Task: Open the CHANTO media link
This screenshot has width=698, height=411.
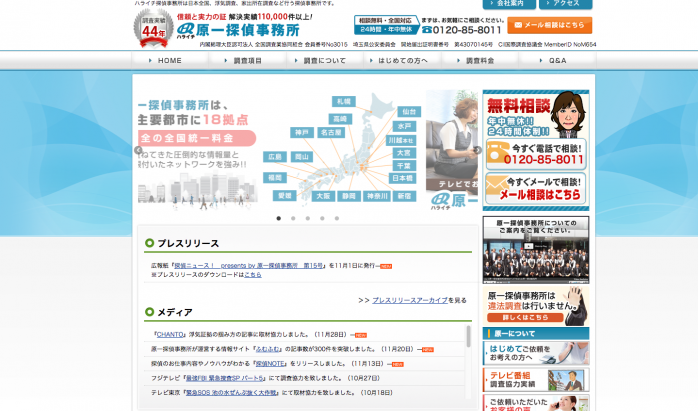Action: click(170, 335)
